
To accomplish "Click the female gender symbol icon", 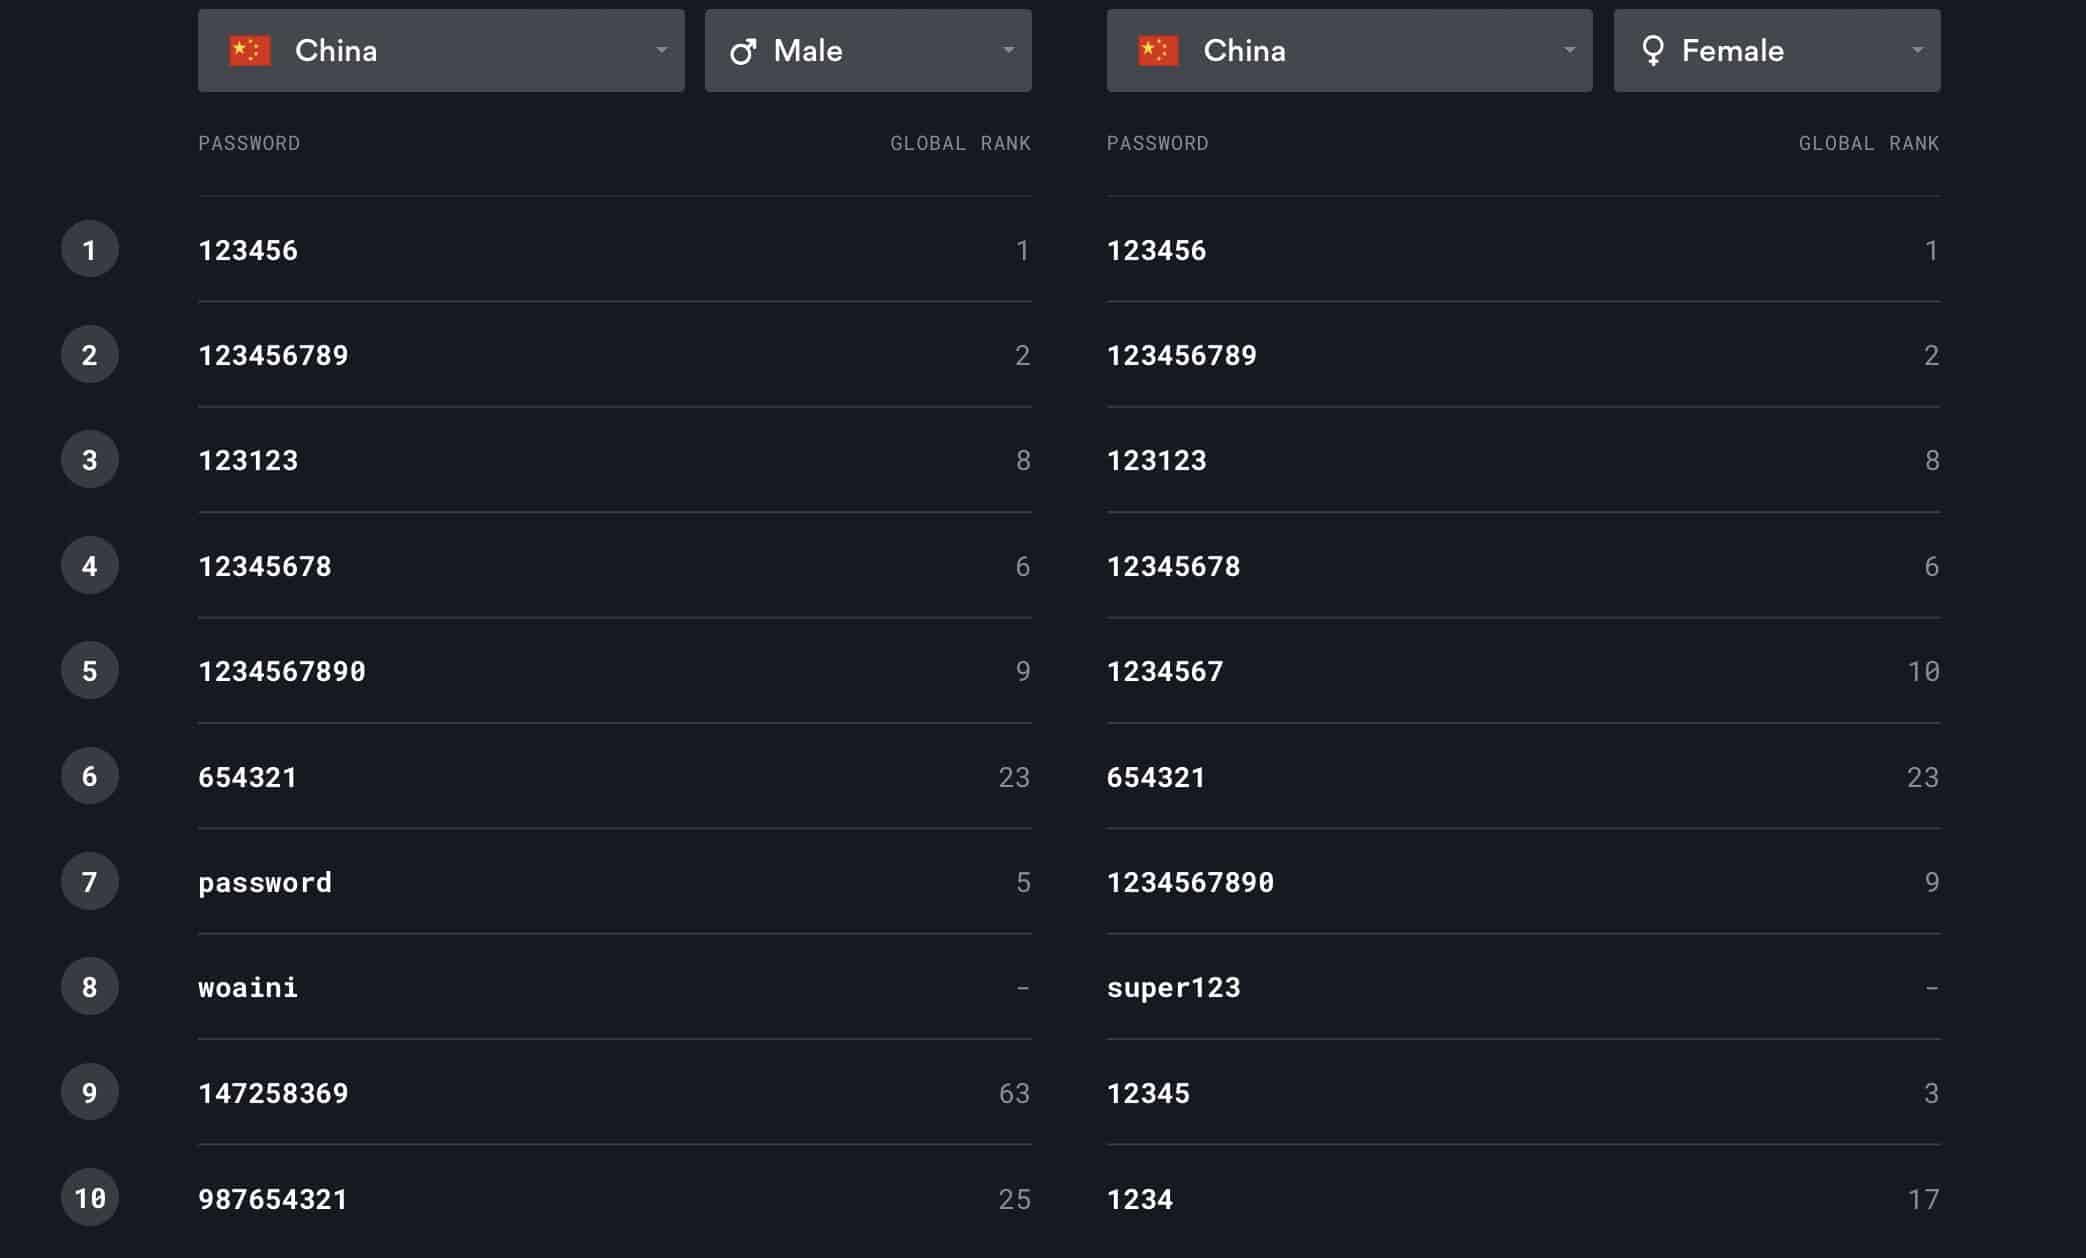I will click(1653, 51).
